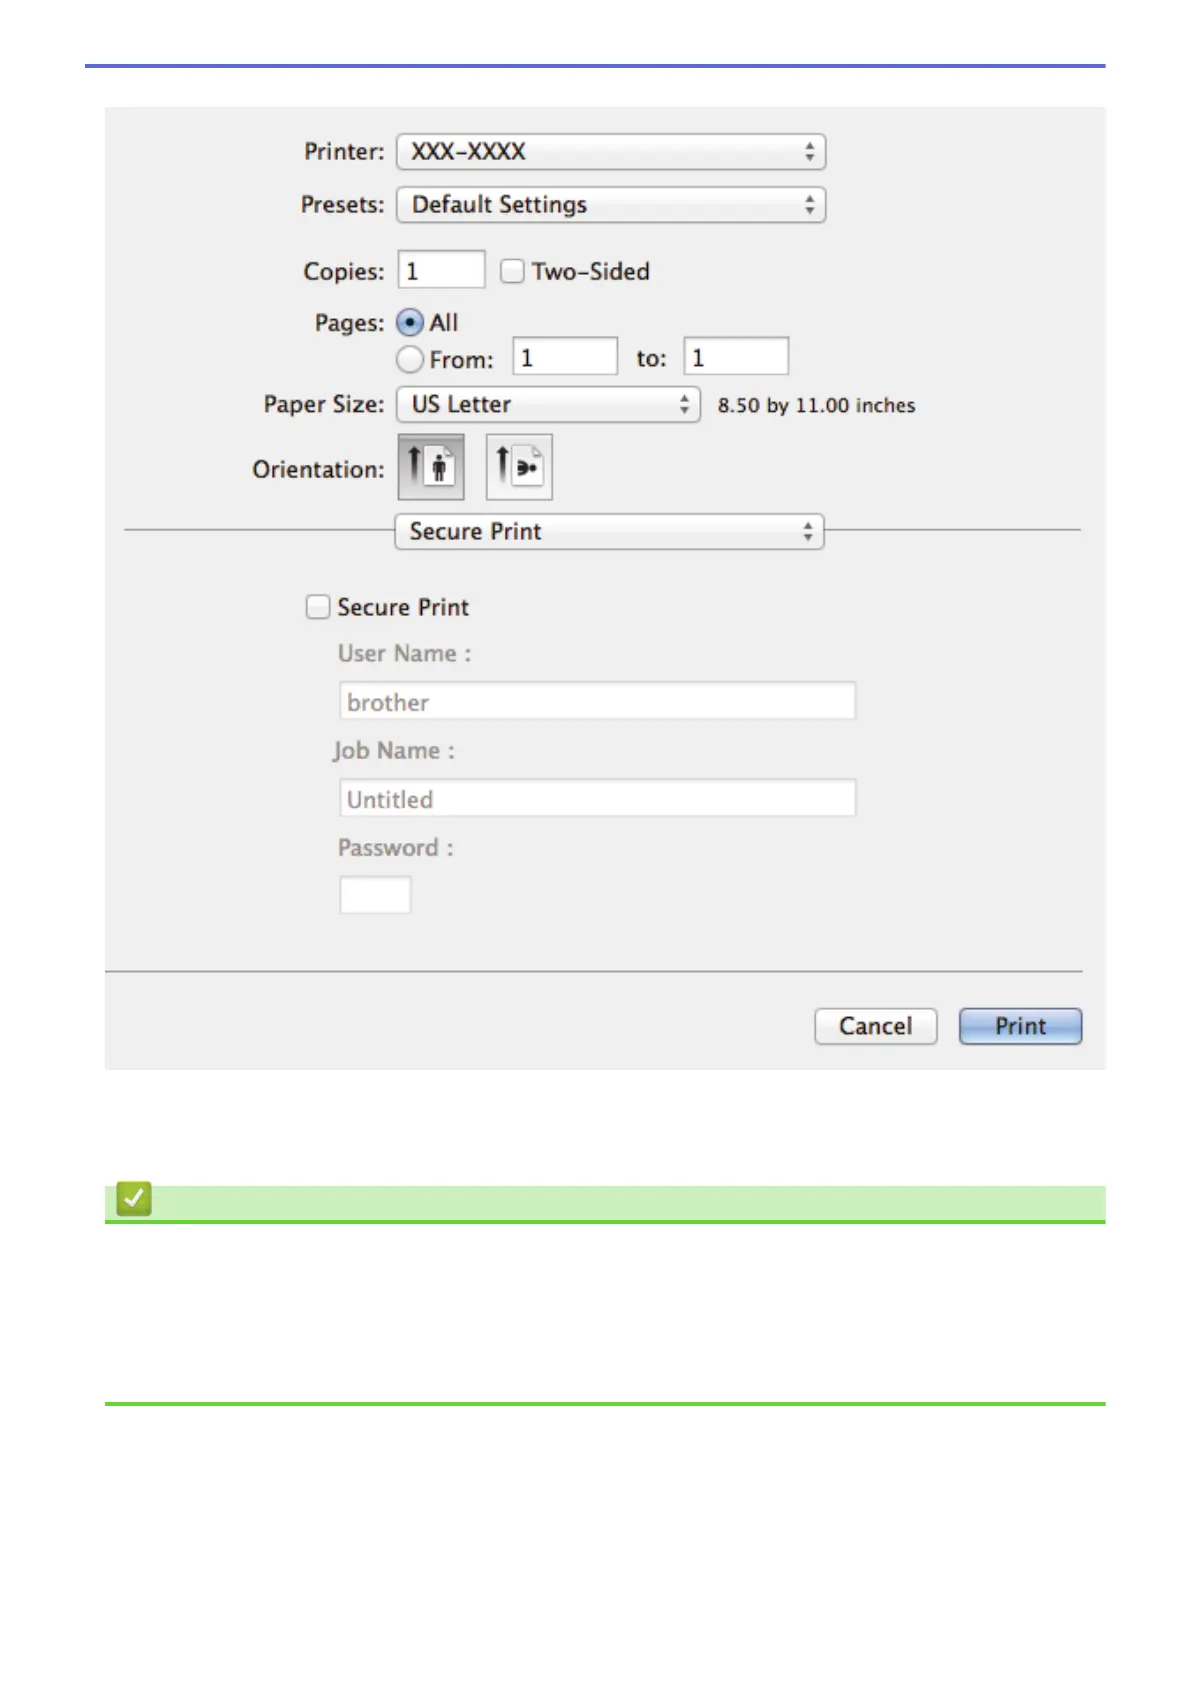Click the Paper Size label

(x=324, y=404)
